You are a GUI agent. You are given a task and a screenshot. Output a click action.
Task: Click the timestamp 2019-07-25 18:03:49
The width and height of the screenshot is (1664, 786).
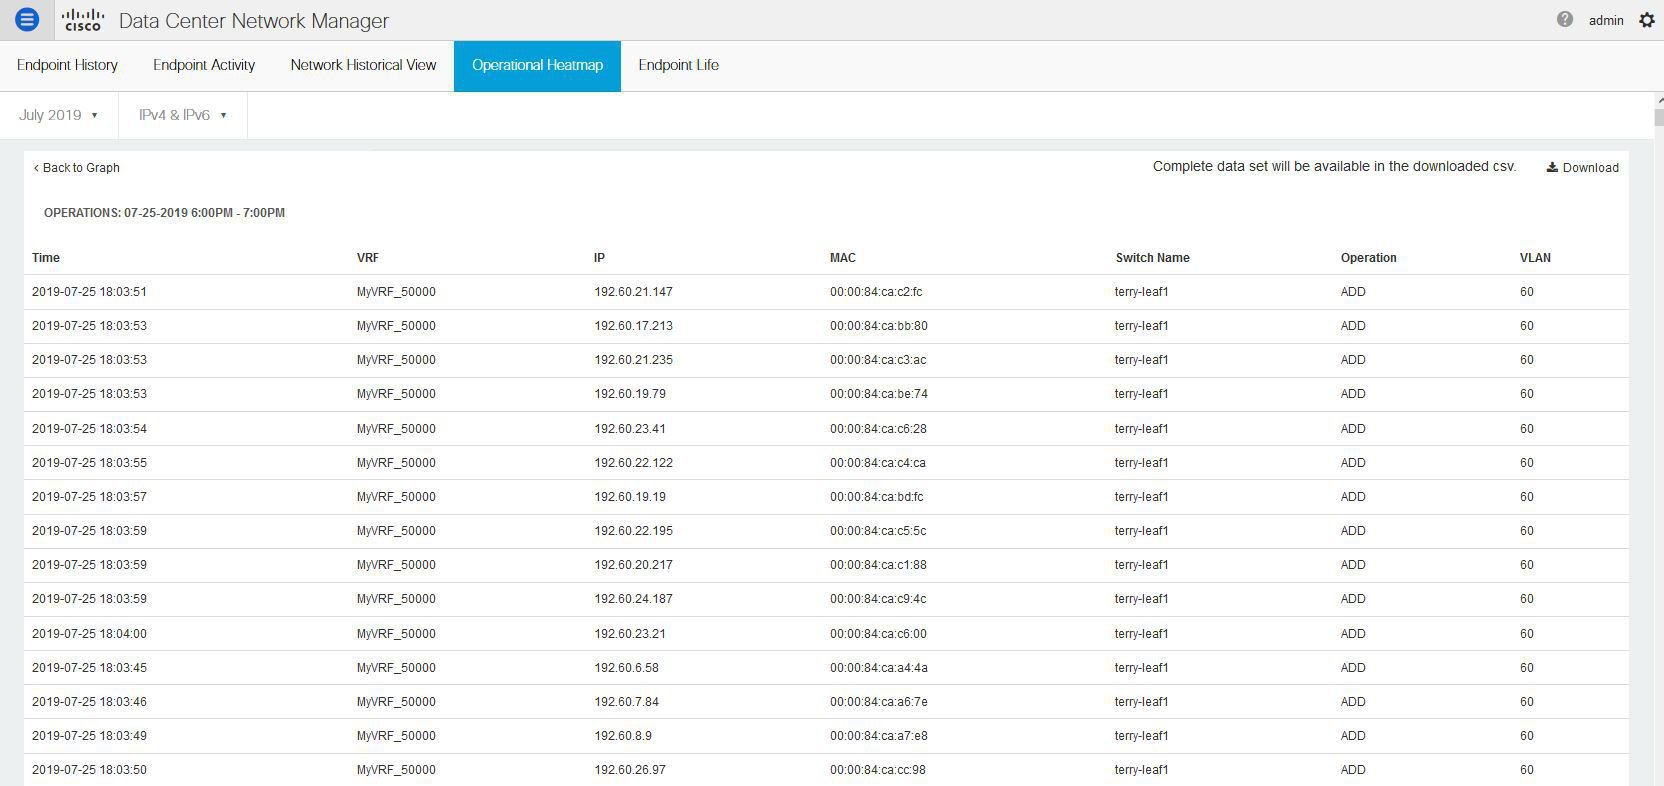pyautogui.click(x=89, y=736)
